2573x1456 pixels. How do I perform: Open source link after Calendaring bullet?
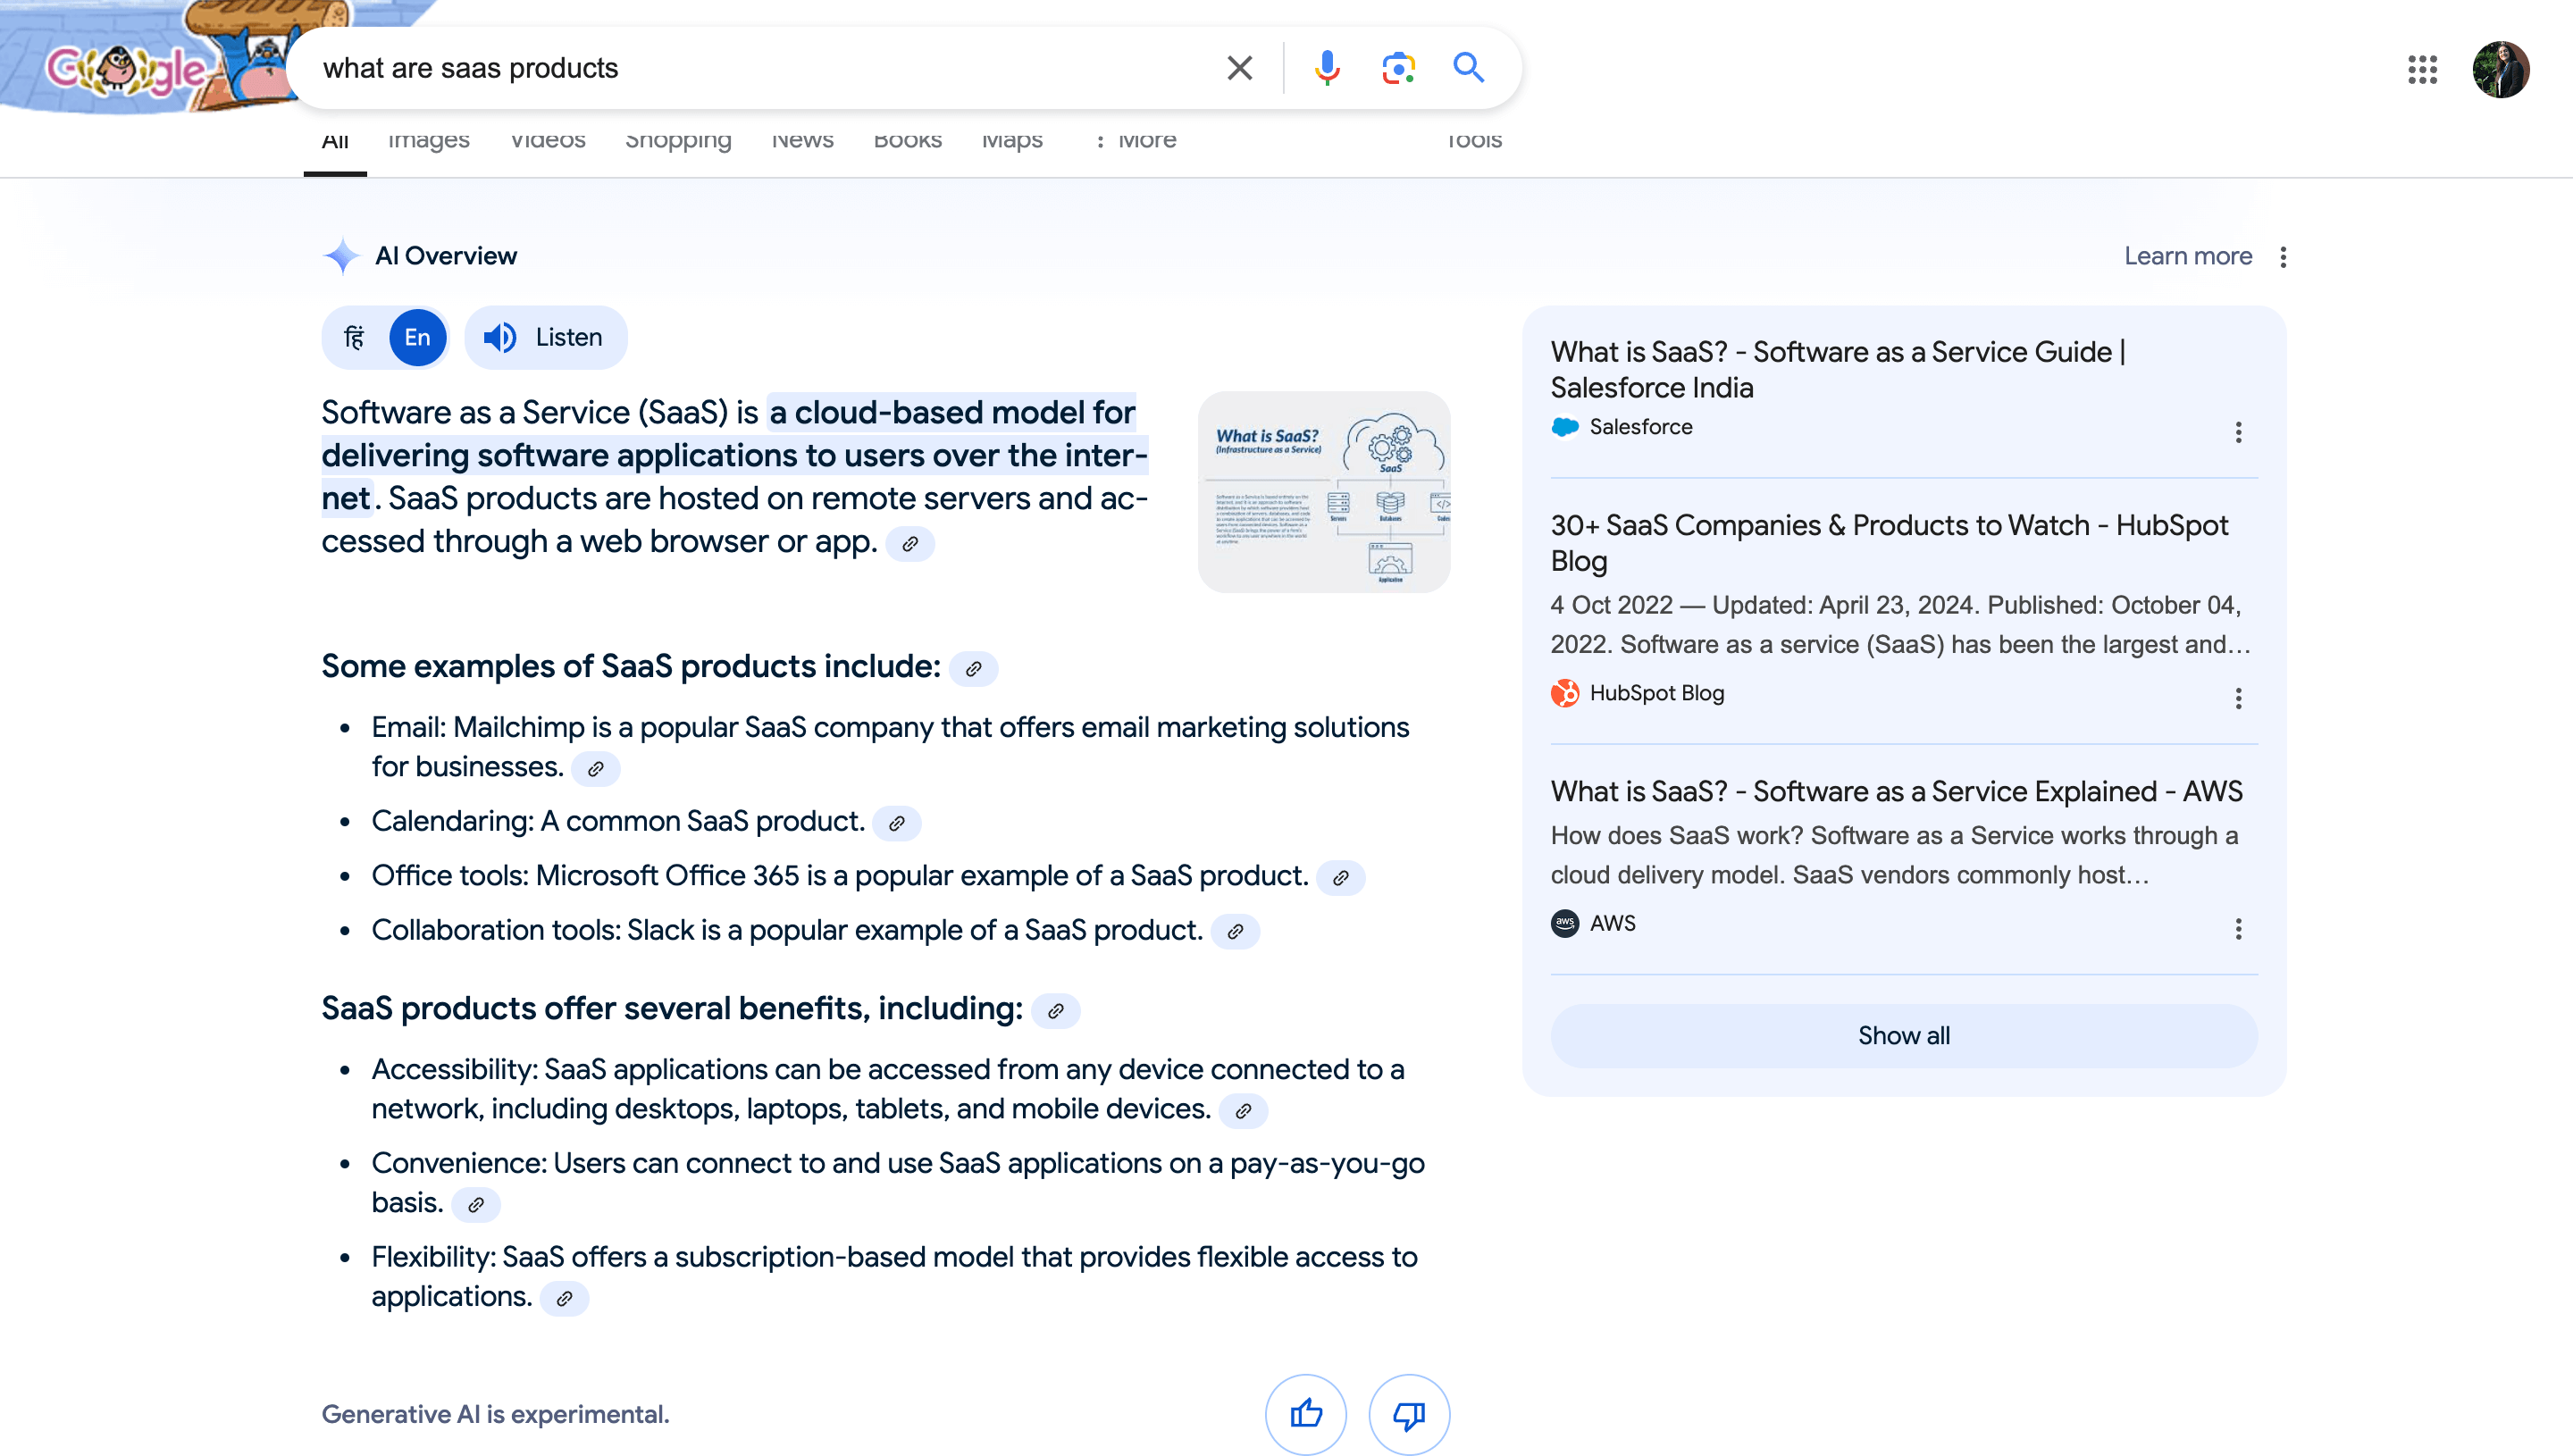[x=897, y=823]
